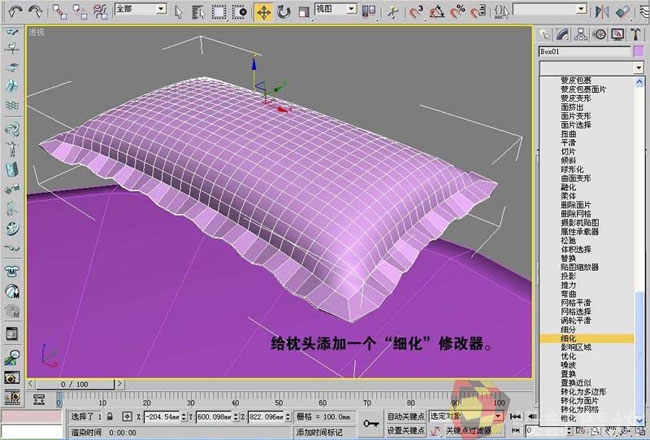650x440 pixels.
Task: Toggle the selection lock padlock
Action: 110,416
